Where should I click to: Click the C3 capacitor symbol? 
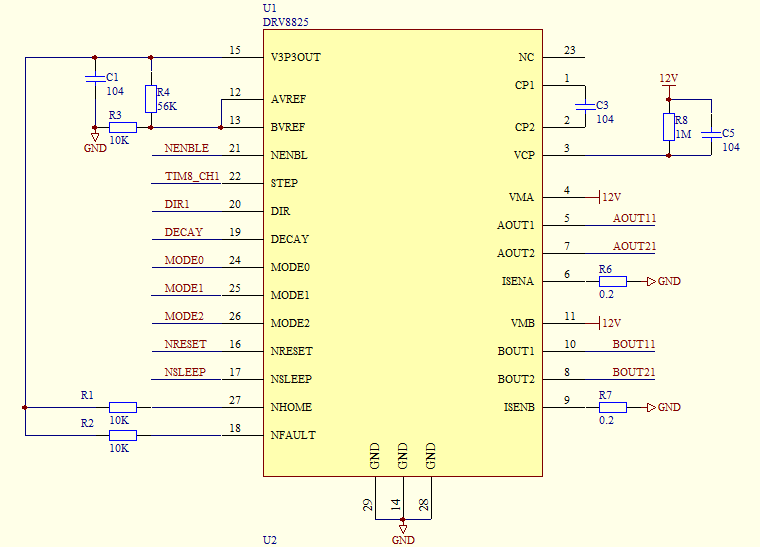pos(585,107)
